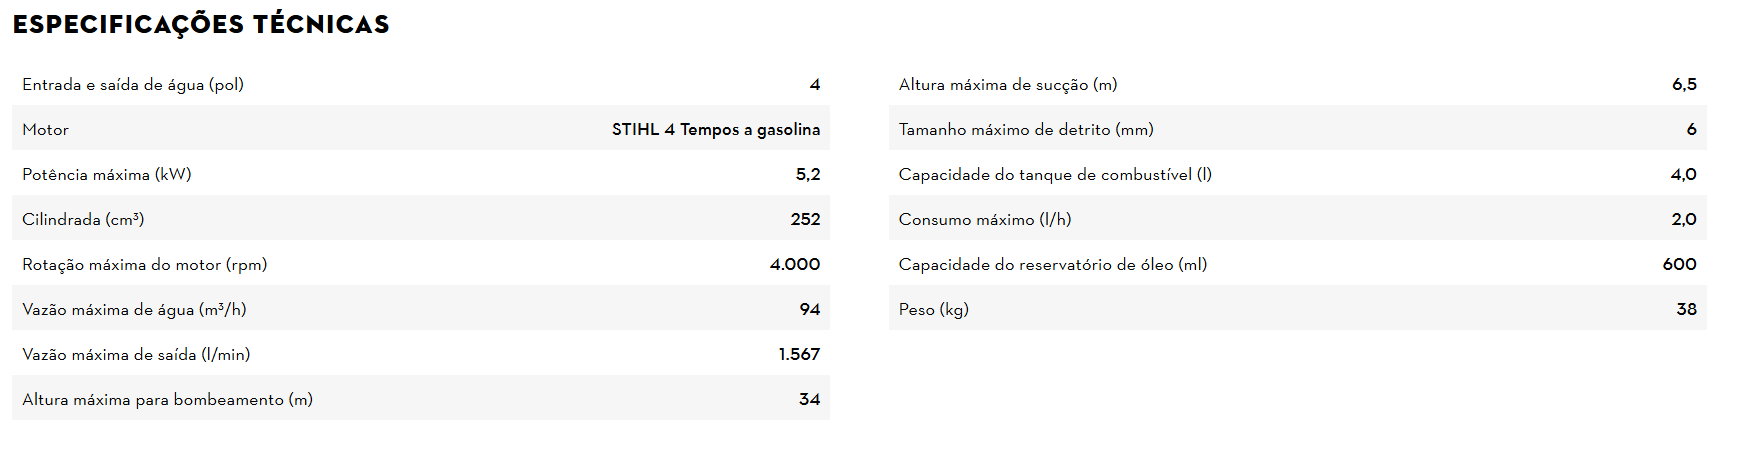Select the 600 ml oil capacity value
This screenshot has height=449, width=1752.
pyautogui.click(x=1679, y=265)
